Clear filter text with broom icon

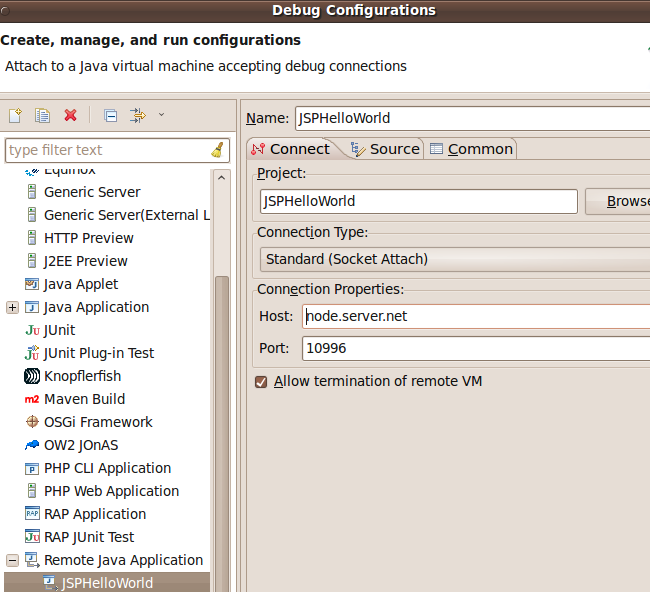218,150
